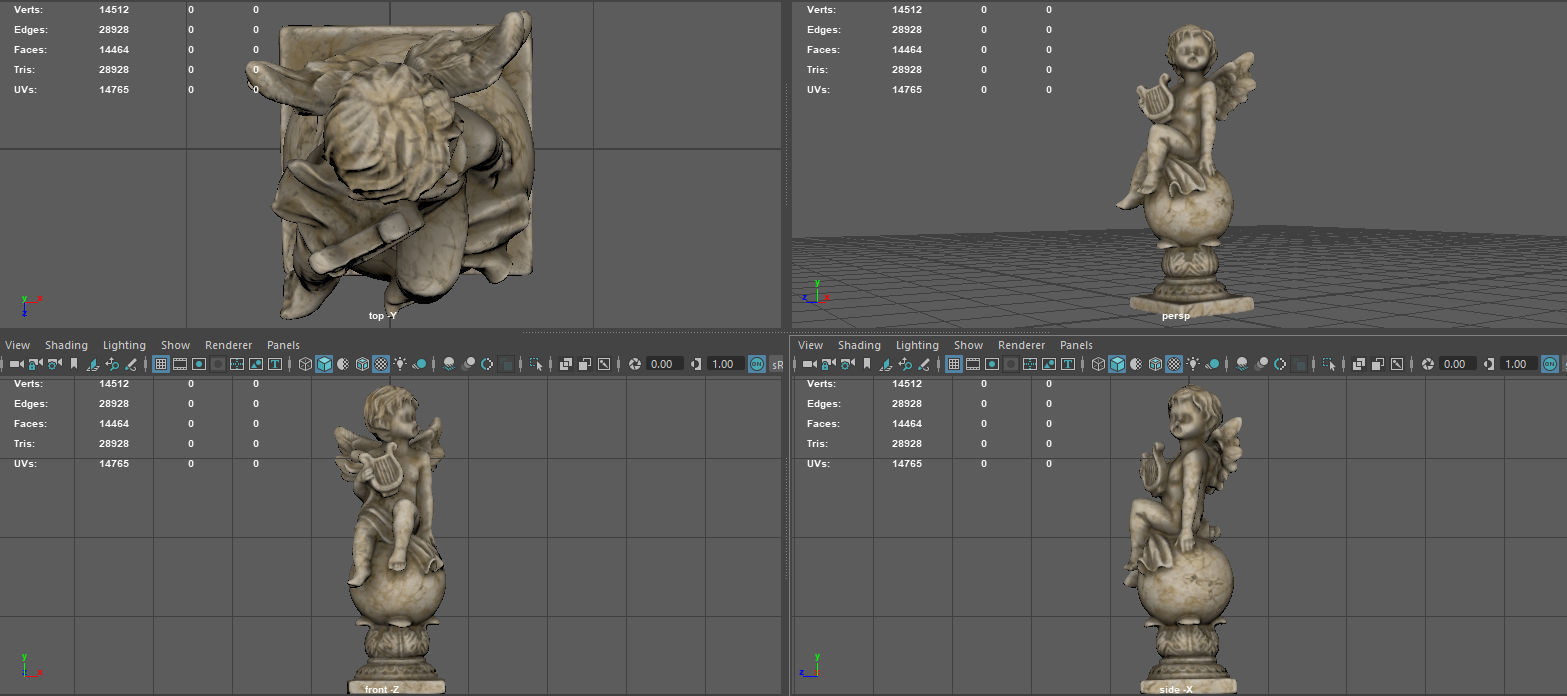The image size is (1567, 696).
Task: Toggle Resolution Gate in front panel toolbar
Action: (x=199, y=364)
